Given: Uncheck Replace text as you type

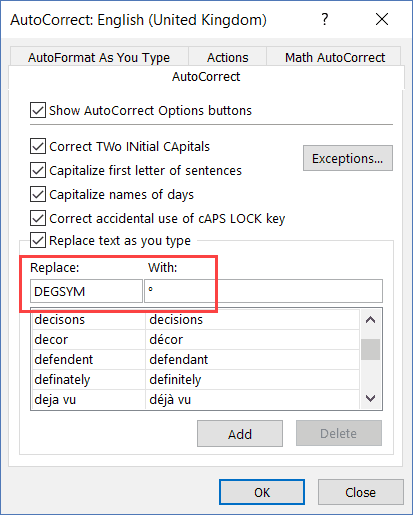Looking at the screenshot, I should 38,240.
